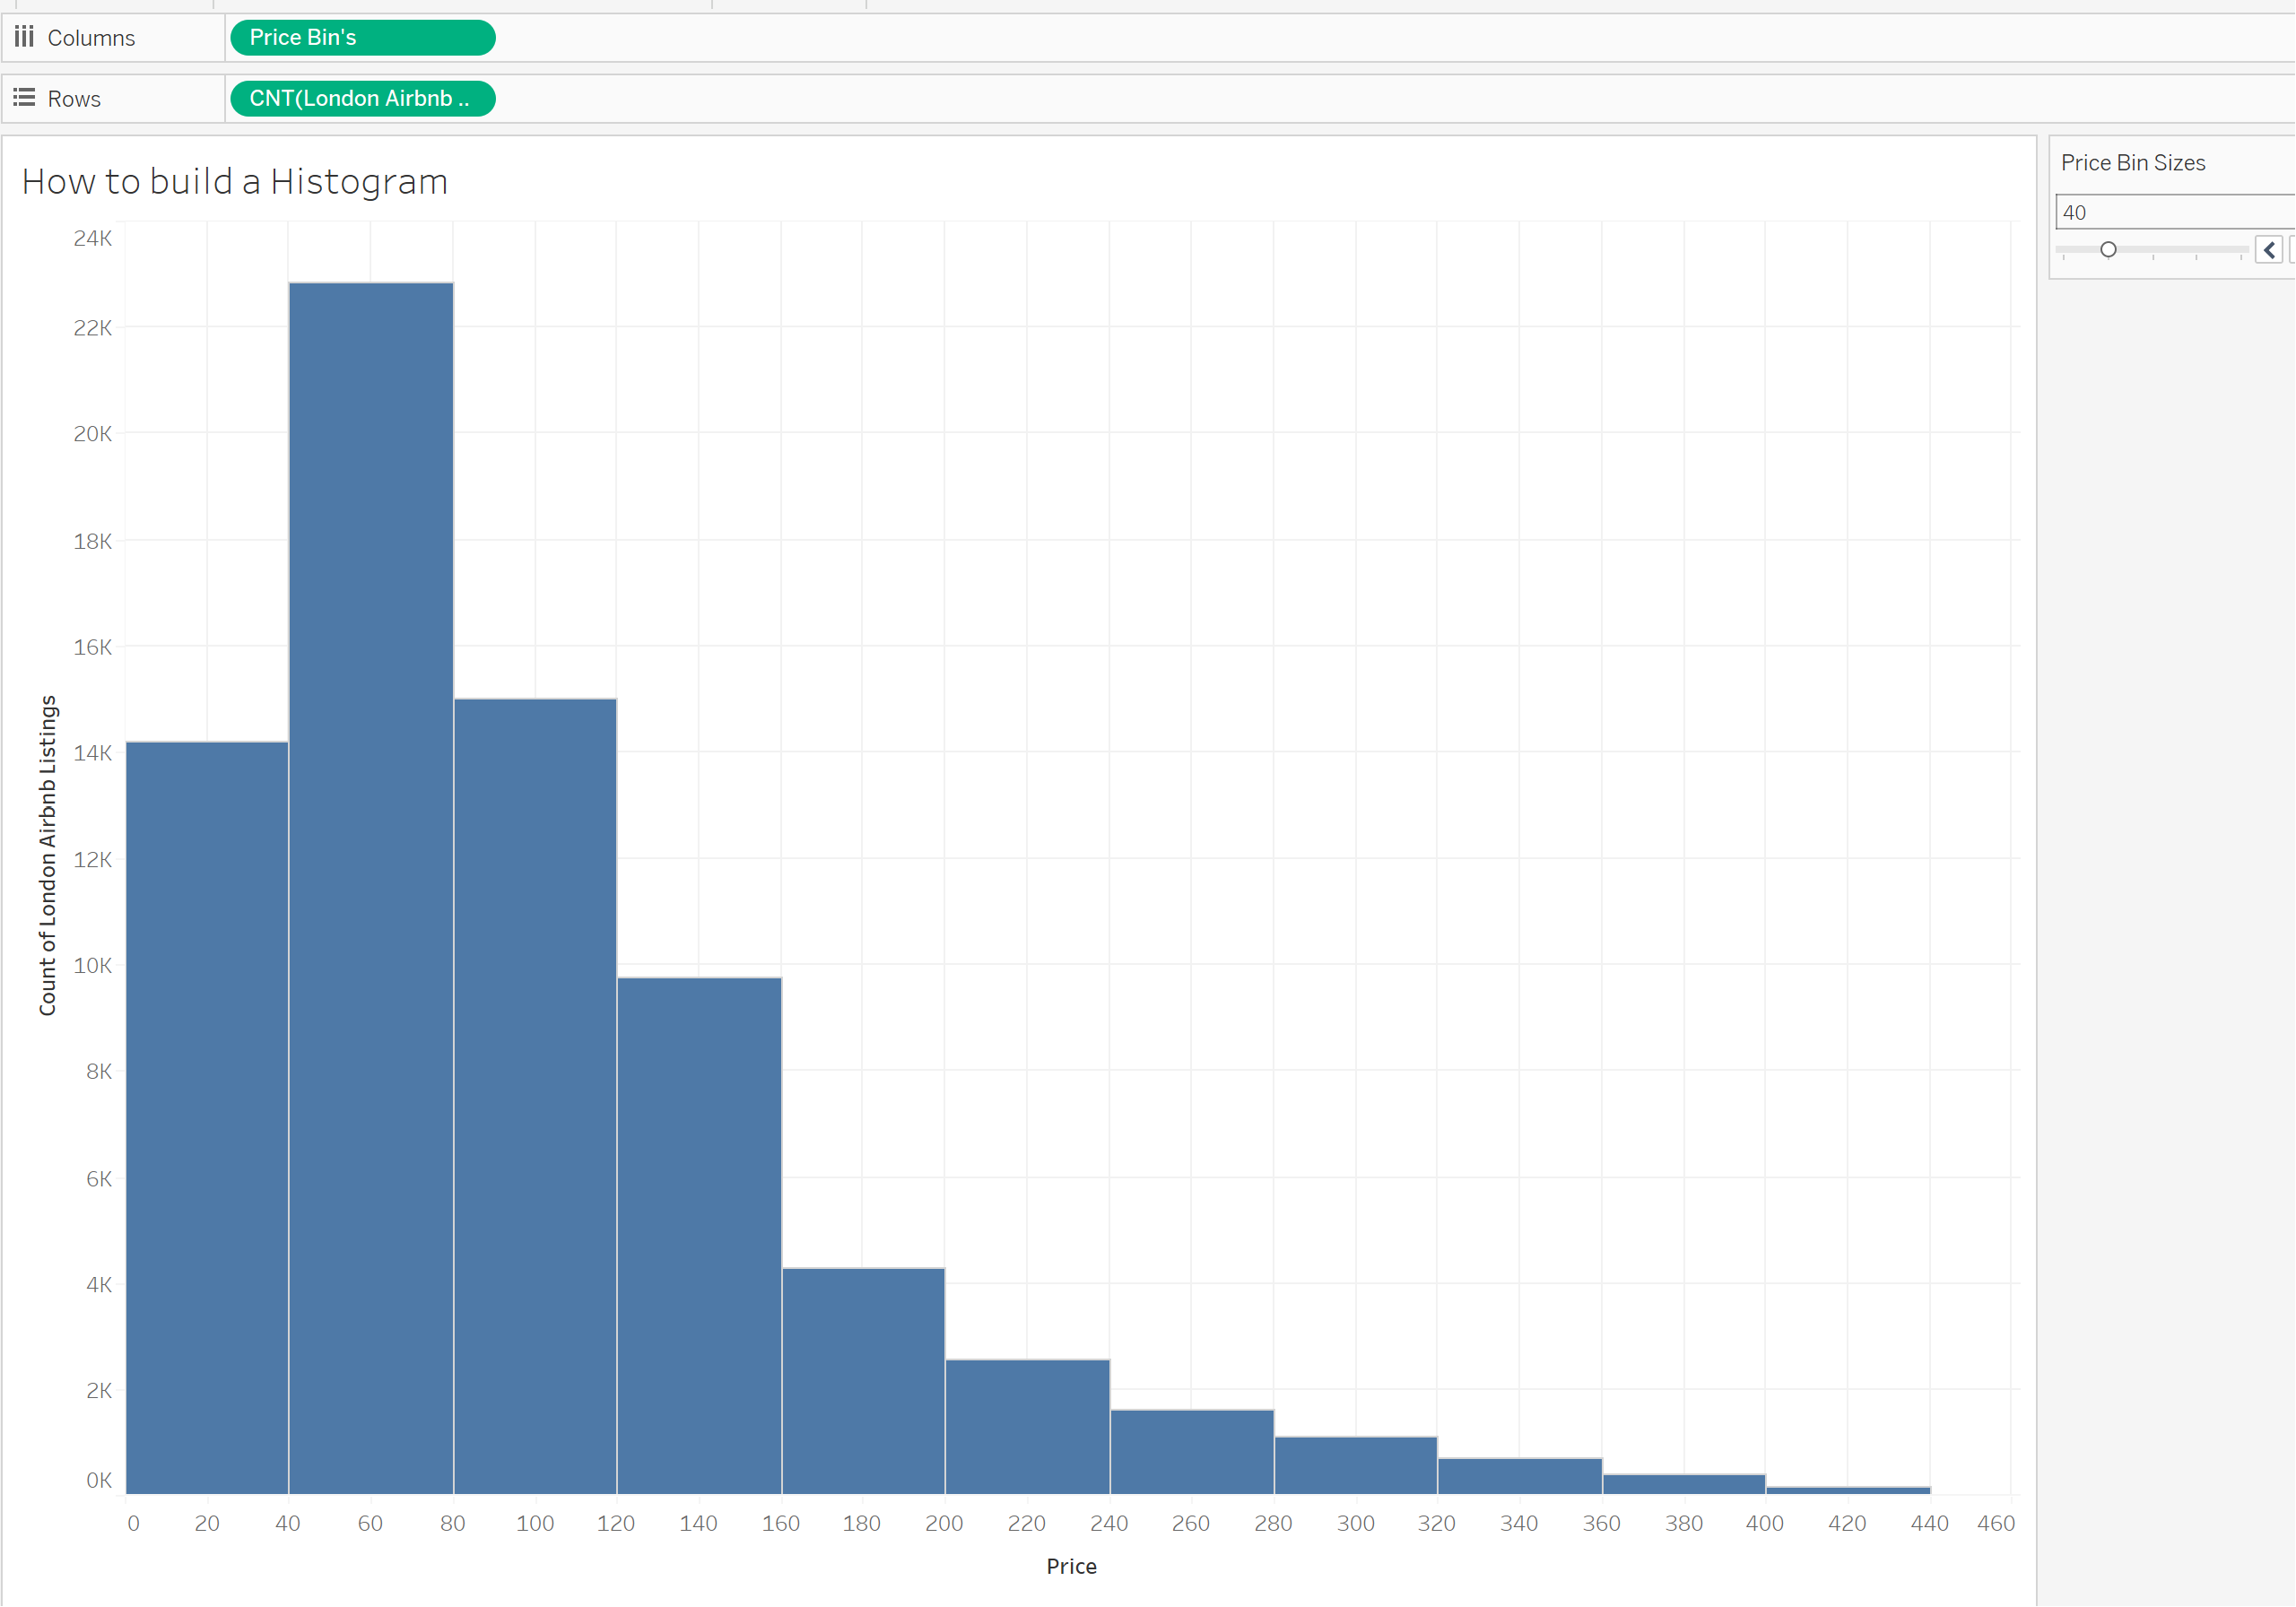Select the histogram bar for 160-200

(863, 1381)
